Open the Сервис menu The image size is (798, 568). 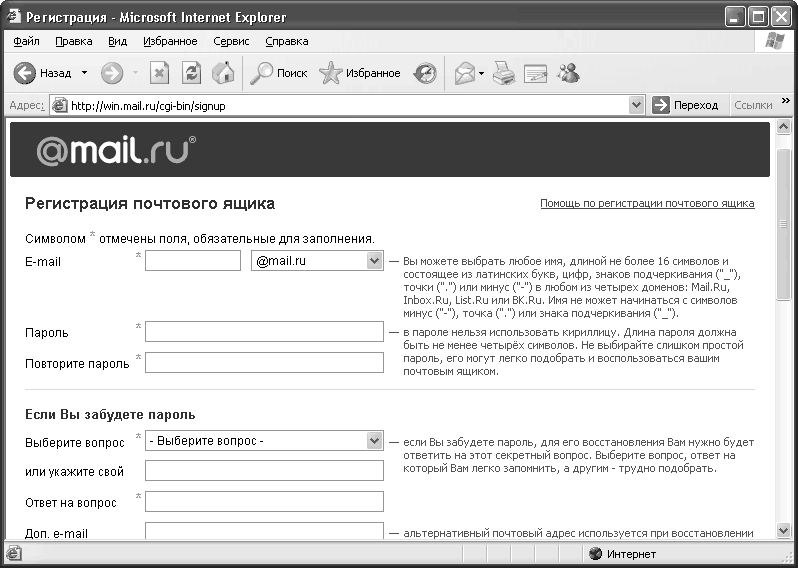[231, 41]
